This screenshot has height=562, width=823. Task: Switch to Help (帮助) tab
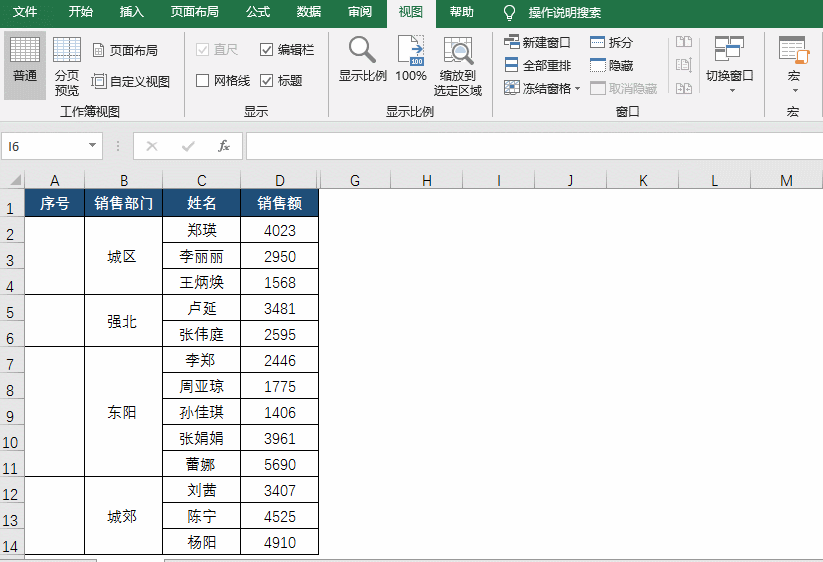(461, 12)
